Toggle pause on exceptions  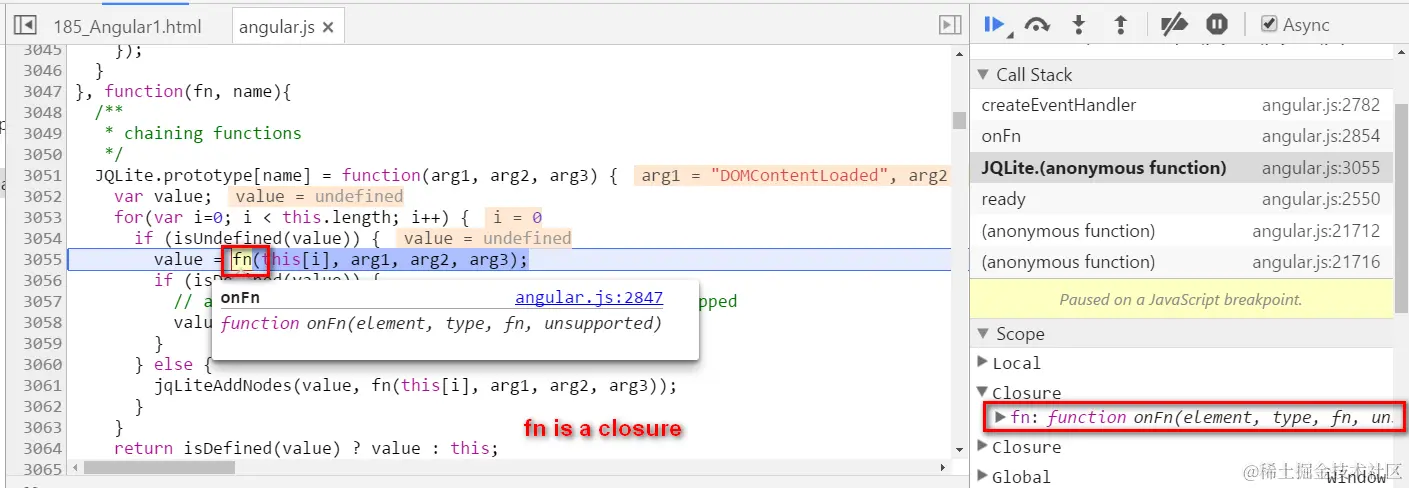(x=1216, y=24)
